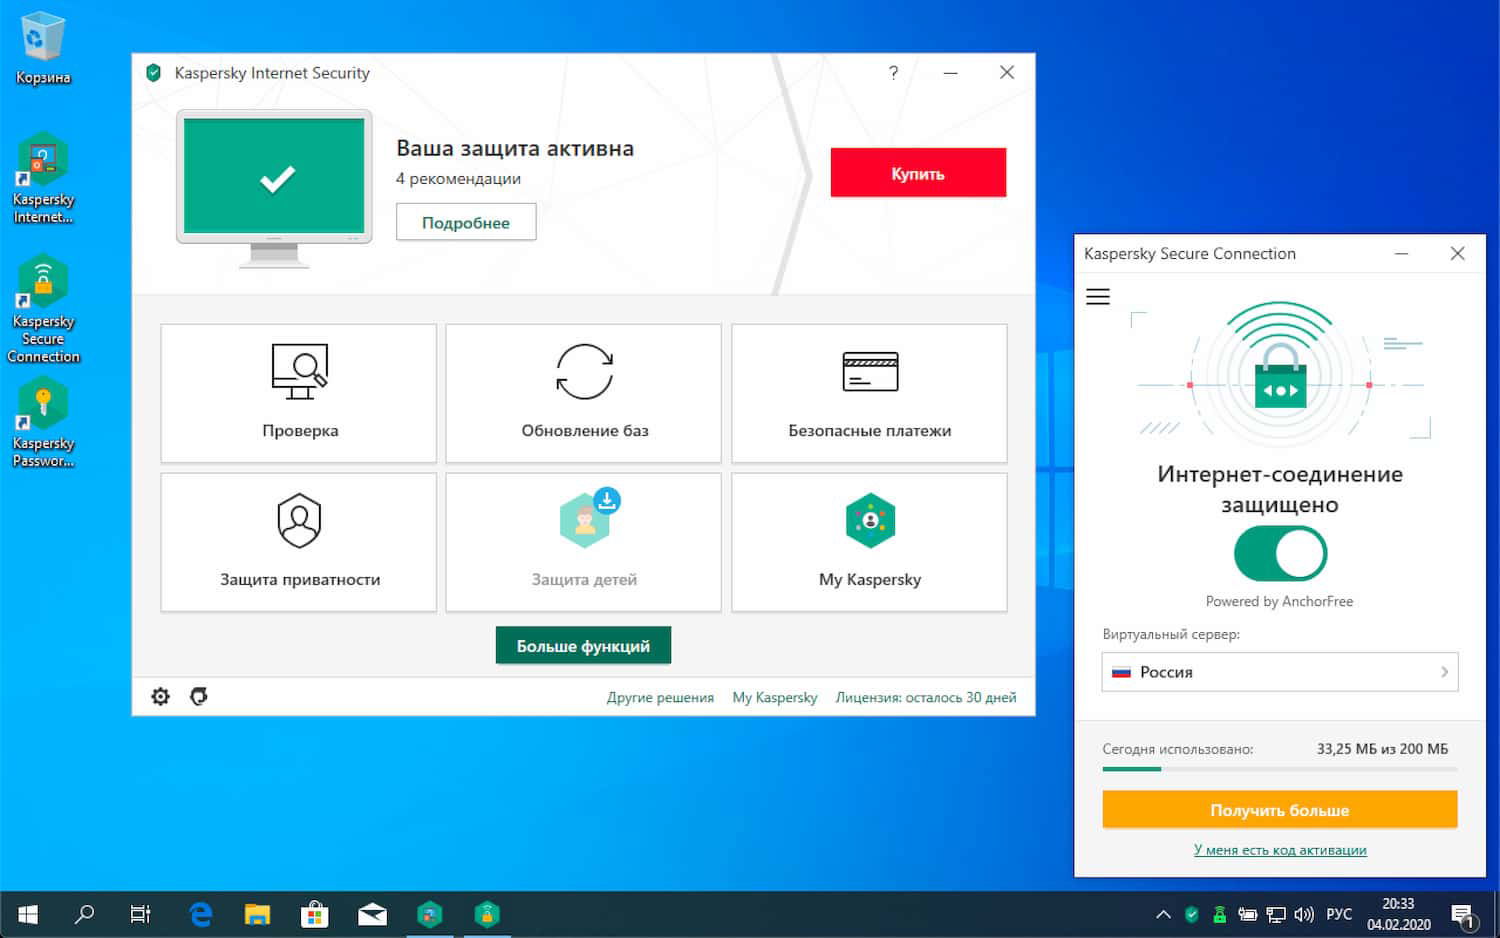1500x938 pixels.
Task: Click the green padlock tray icon
Action: click(1219, 913)
